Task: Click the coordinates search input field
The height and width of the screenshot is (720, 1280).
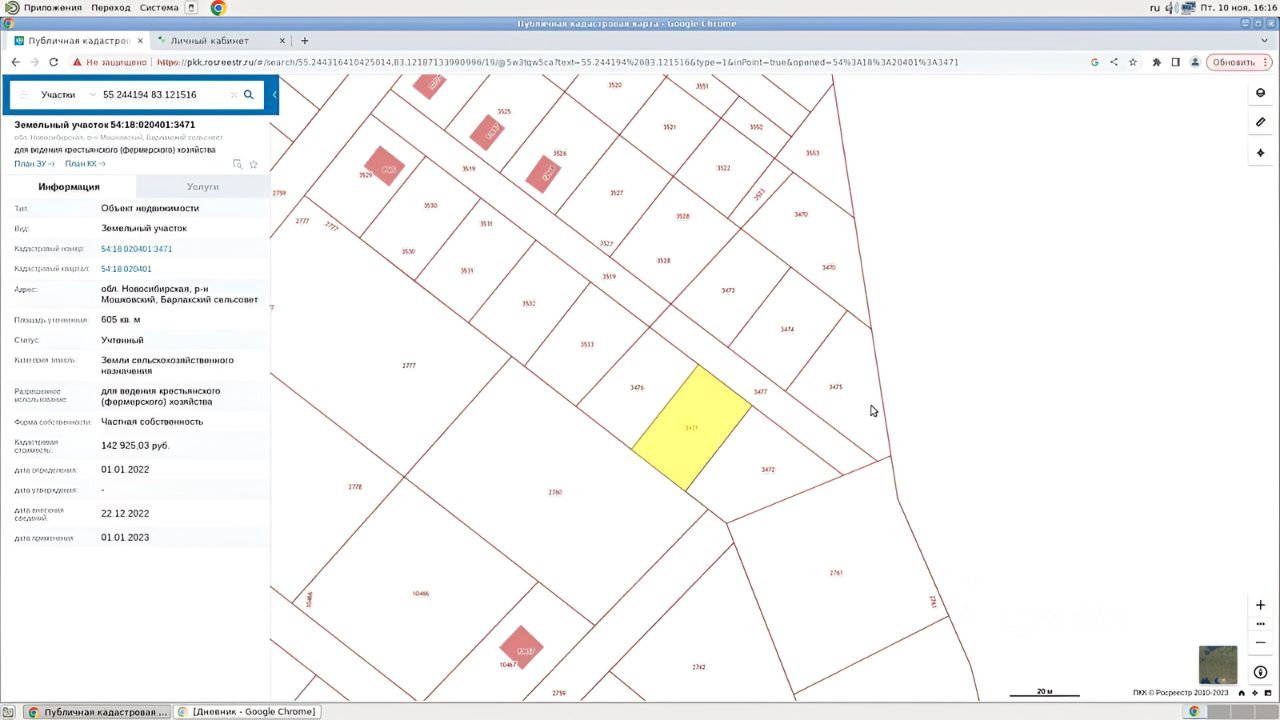Action: pyautogui.click(x=163, y=95)
